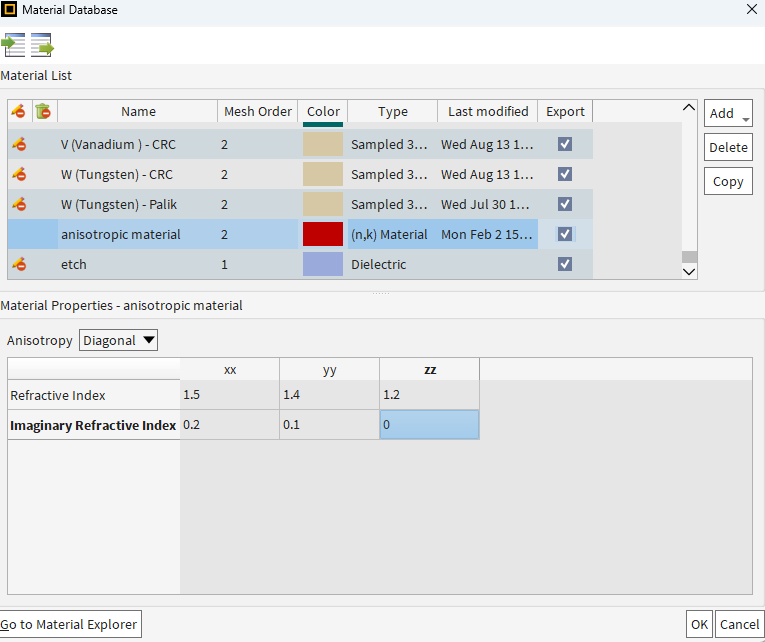Open the Add button dropdown arrow
Image resolution: width=765 pixels, height=642 pixels.
pyautogui.click(x=745, y=120)
